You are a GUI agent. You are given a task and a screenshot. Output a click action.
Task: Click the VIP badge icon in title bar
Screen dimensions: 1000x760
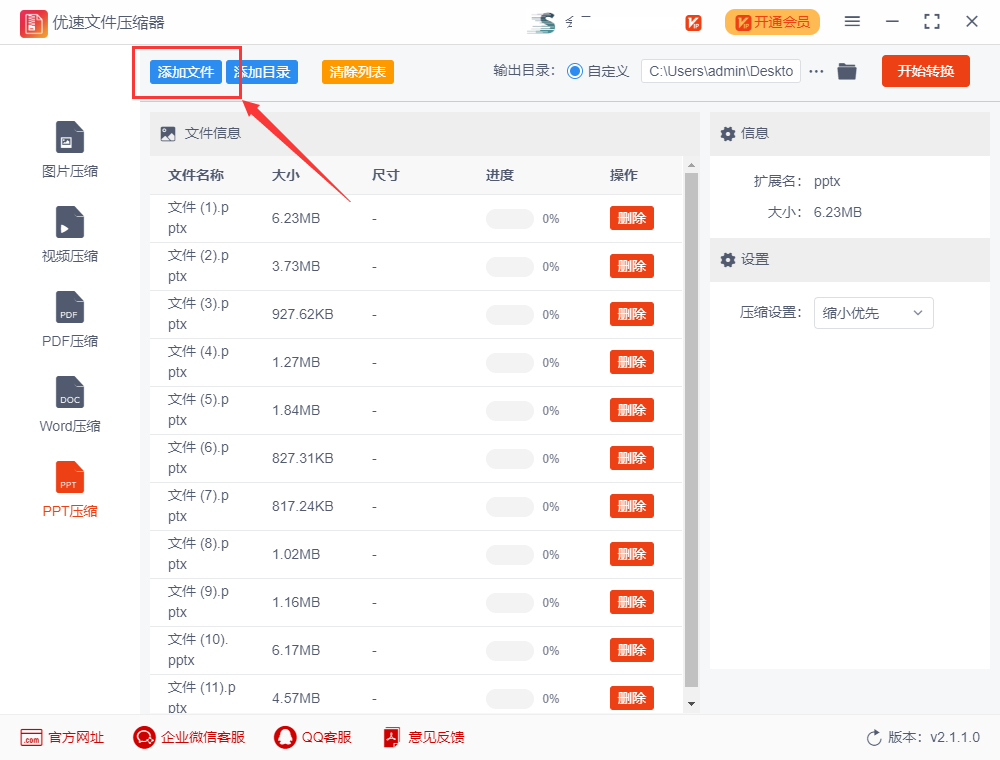(x=693, y=23)
